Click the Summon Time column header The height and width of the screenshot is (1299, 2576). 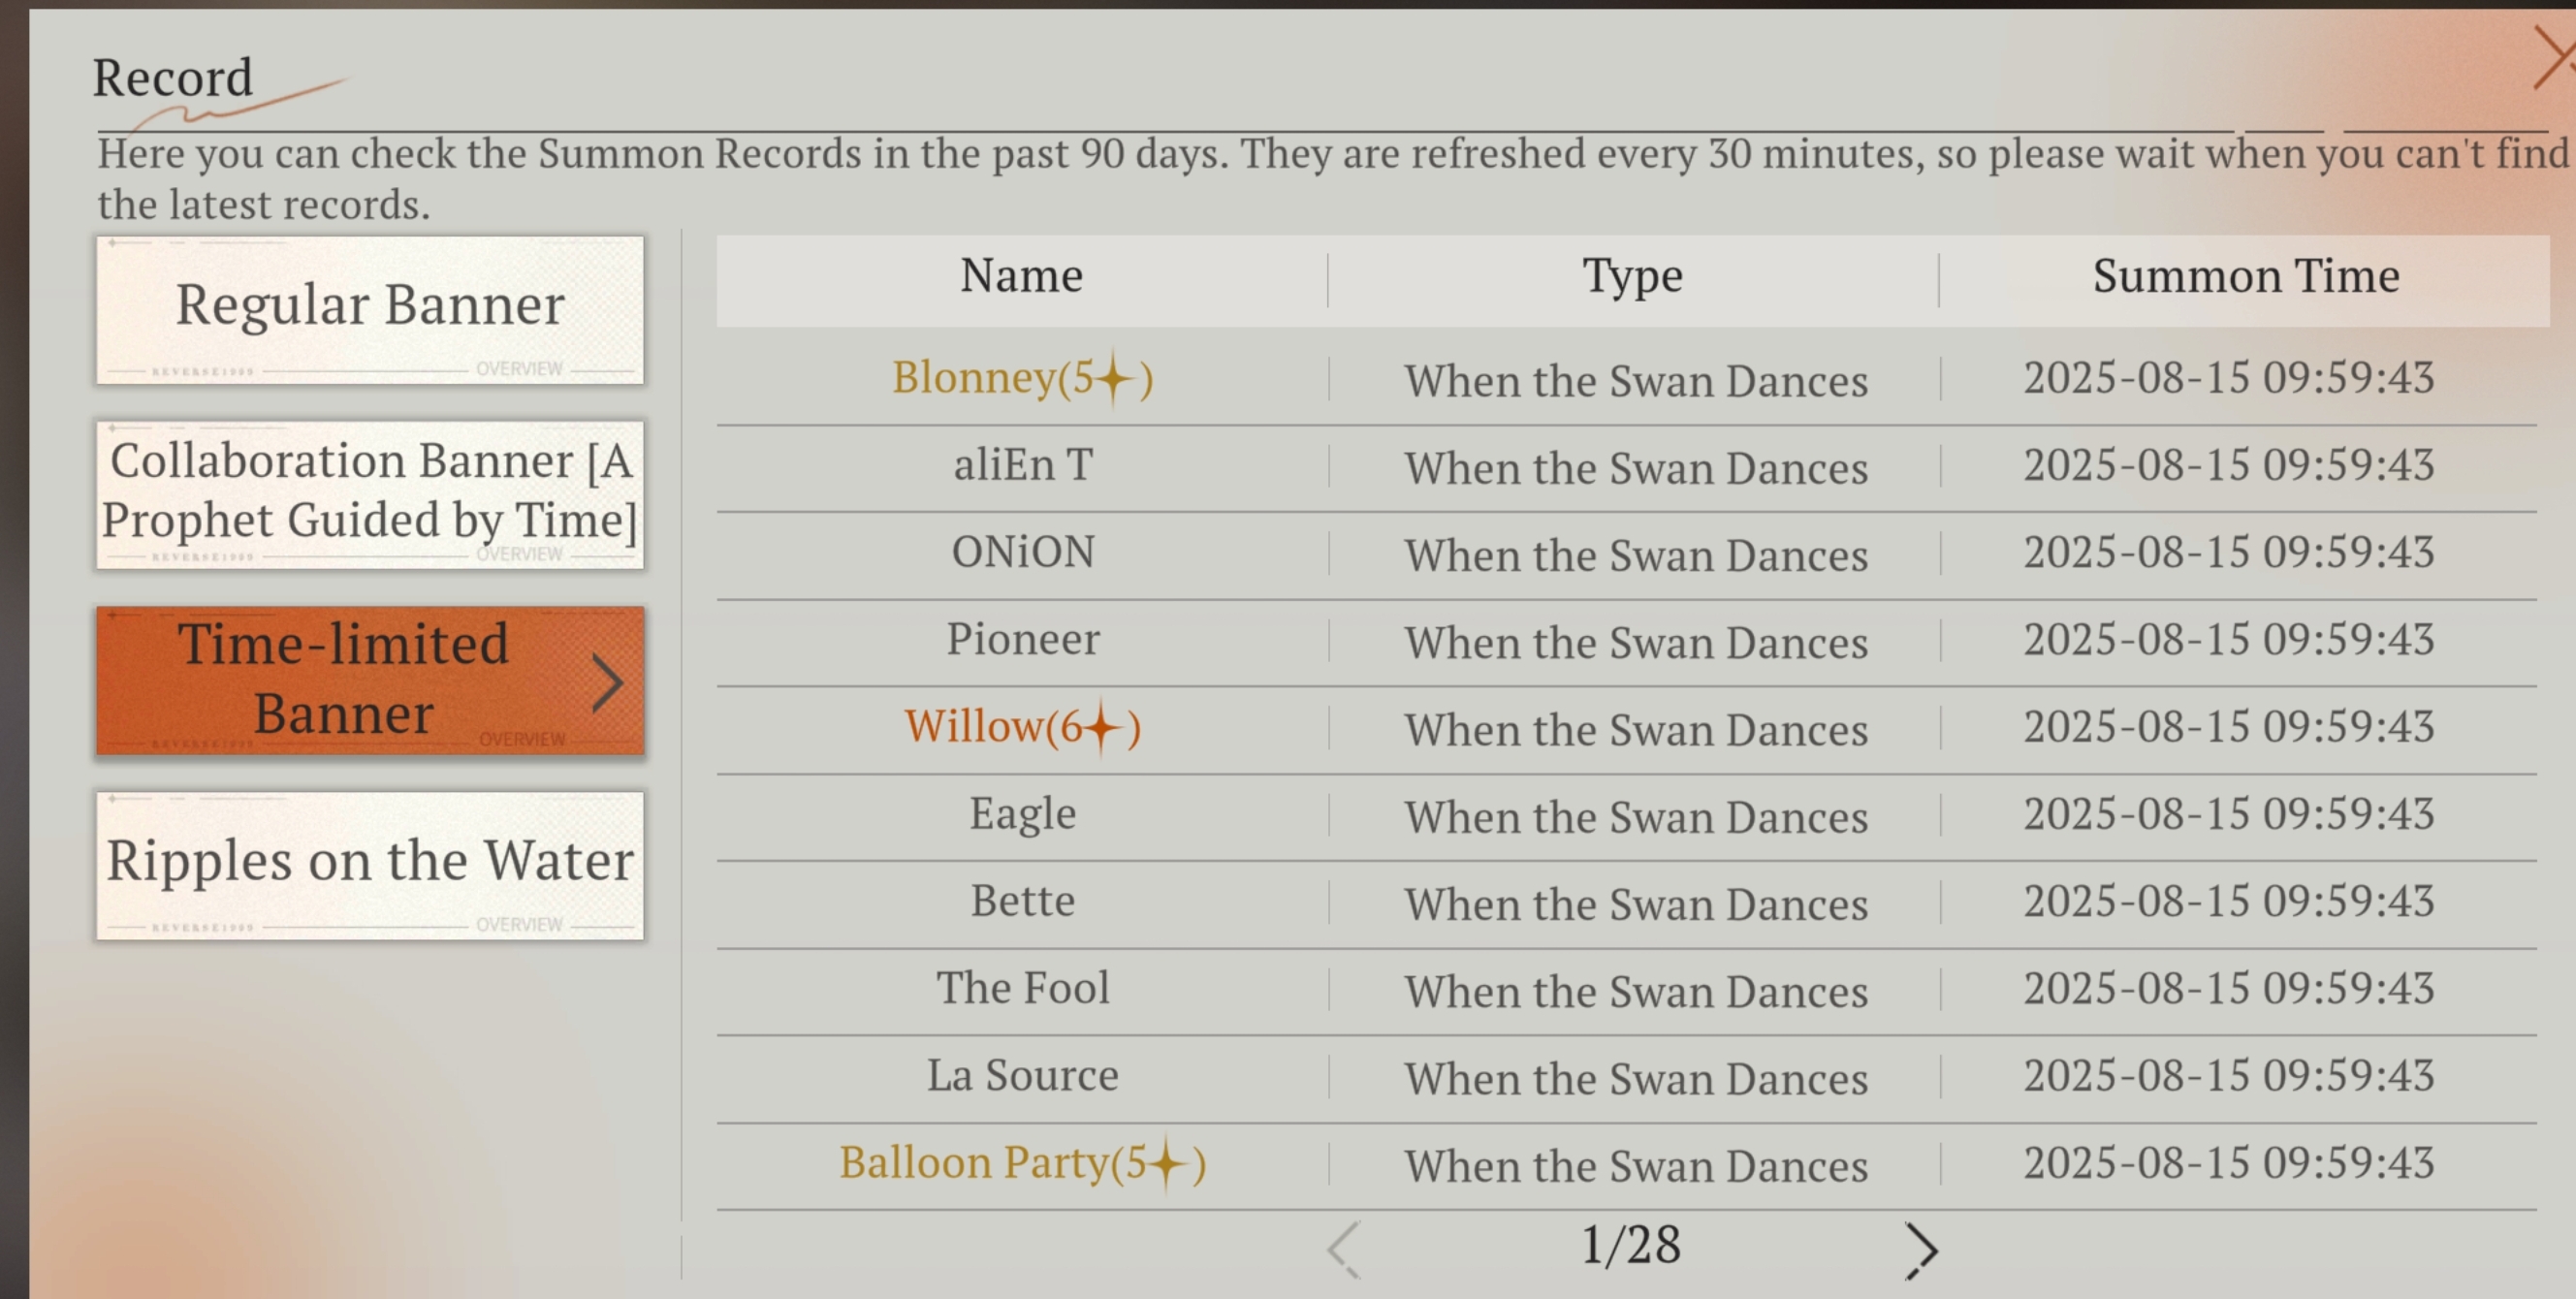(x=2245, y=276)
